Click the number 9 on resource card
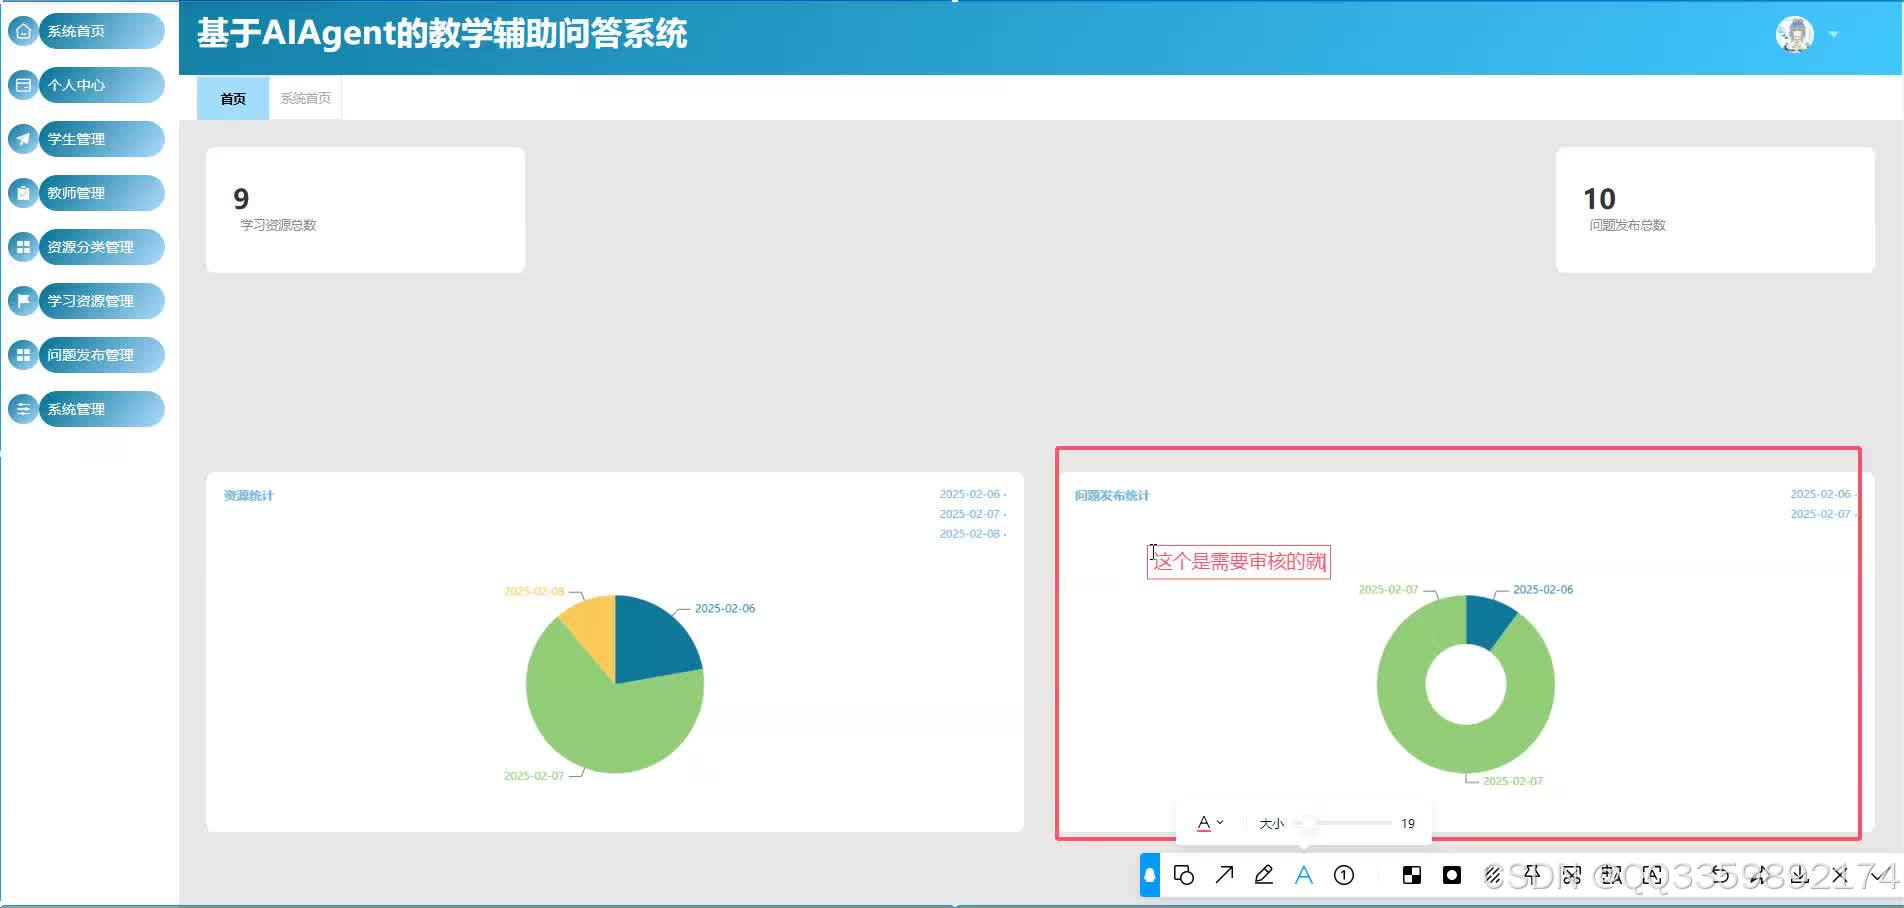Viewport: 1904px width, 908px height. (241, 198)
